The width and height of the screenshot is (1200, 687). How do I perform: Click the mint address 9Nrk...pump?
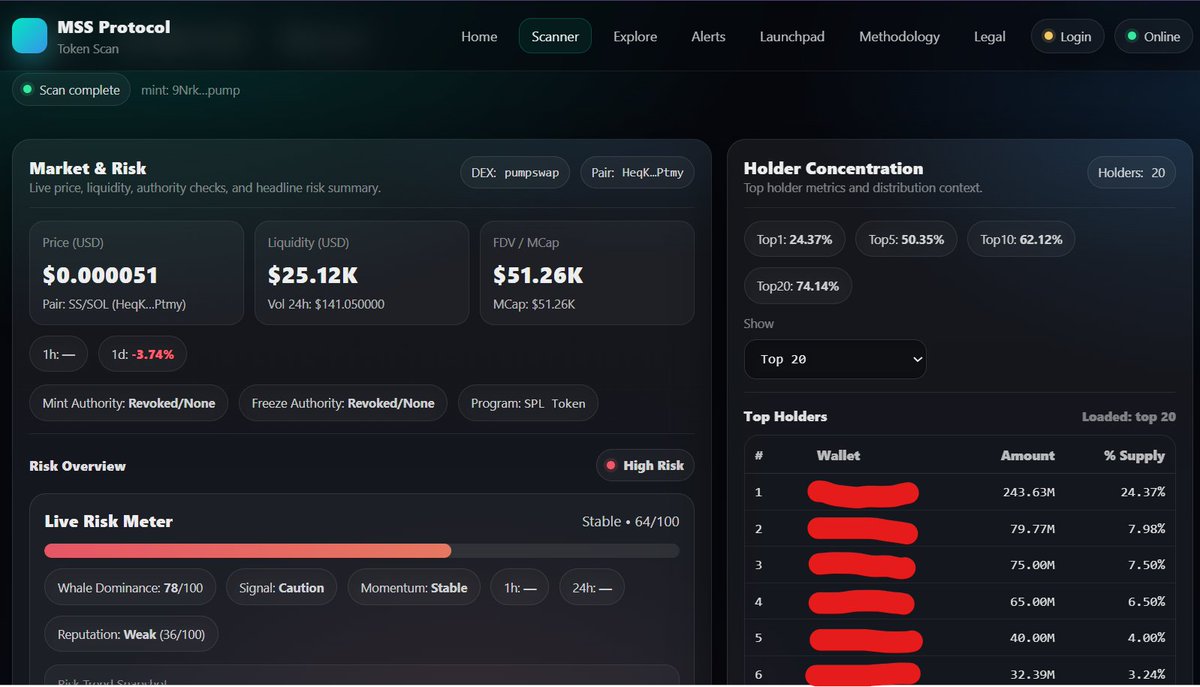190,90
